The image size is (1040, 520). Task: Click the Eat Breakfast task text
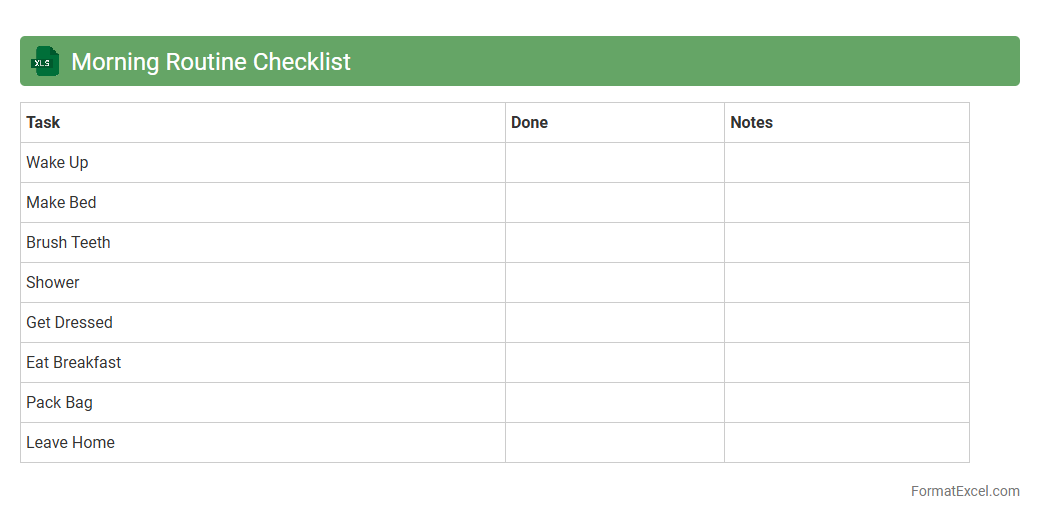[73, 363]
